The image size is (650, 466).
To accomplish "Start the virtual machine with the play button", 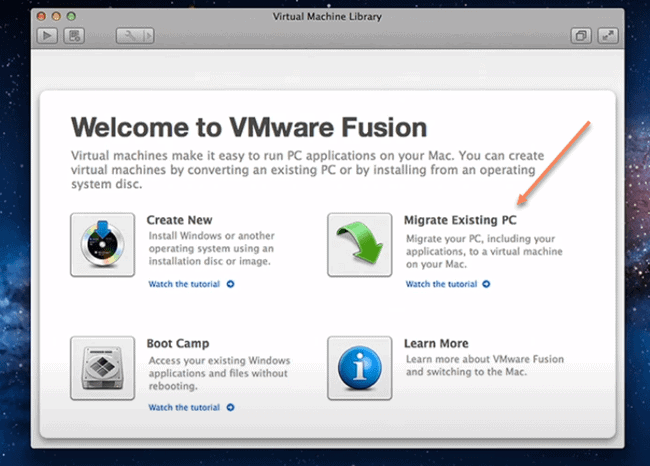I will (x=47, y=36).
